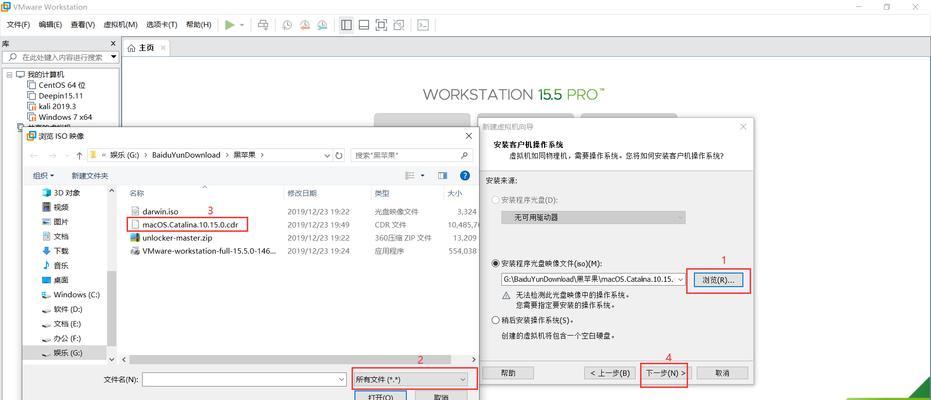
Task: Click the Forward arrow in file dialog
Action: (54, 155)
